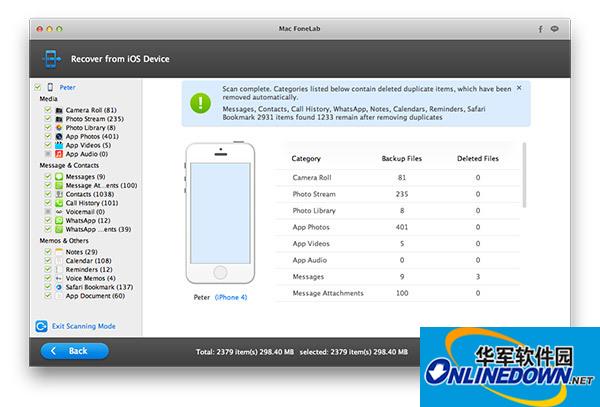Click the App Photos icon

click(x=59, y=137)
